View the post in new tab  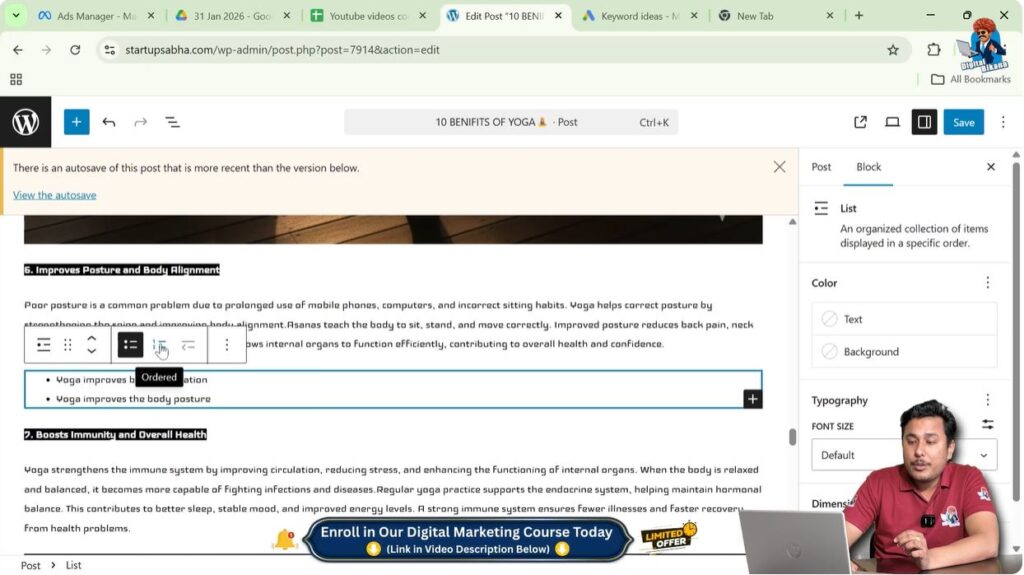pyautogui.click(x=860, y=122)
